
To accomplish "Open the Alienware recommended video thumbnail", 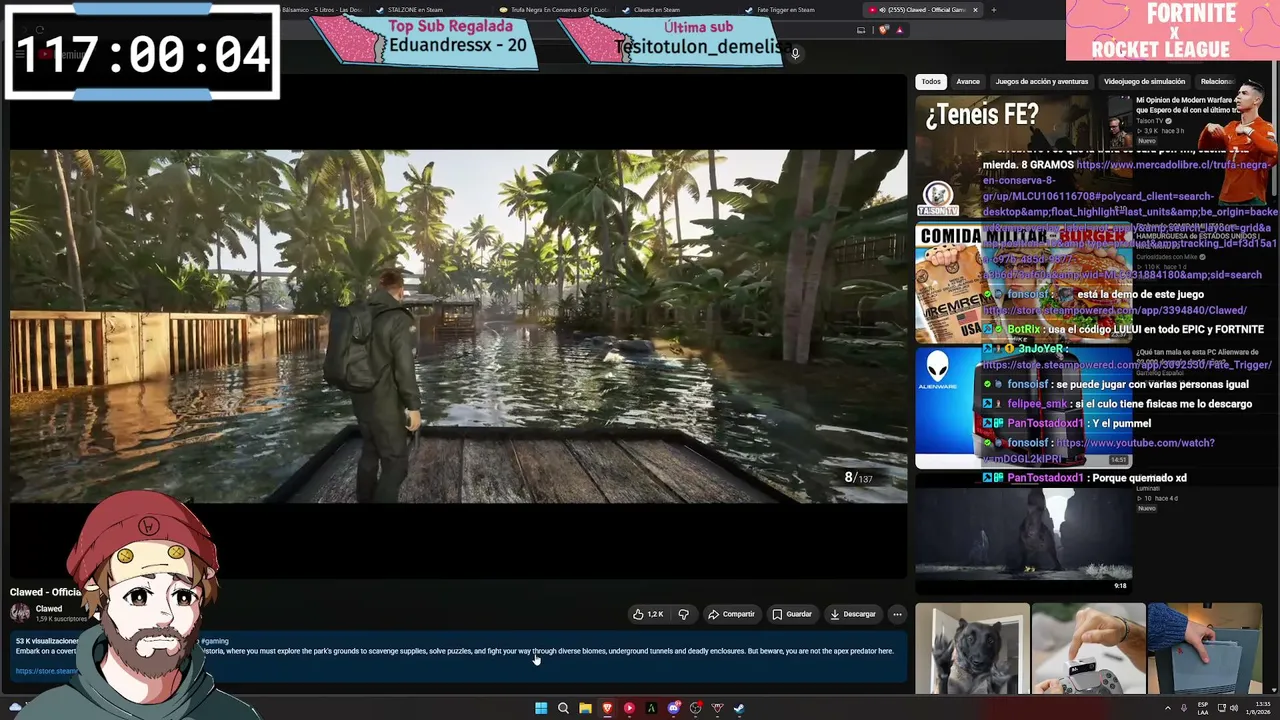I will click(x=1023, y=408).
